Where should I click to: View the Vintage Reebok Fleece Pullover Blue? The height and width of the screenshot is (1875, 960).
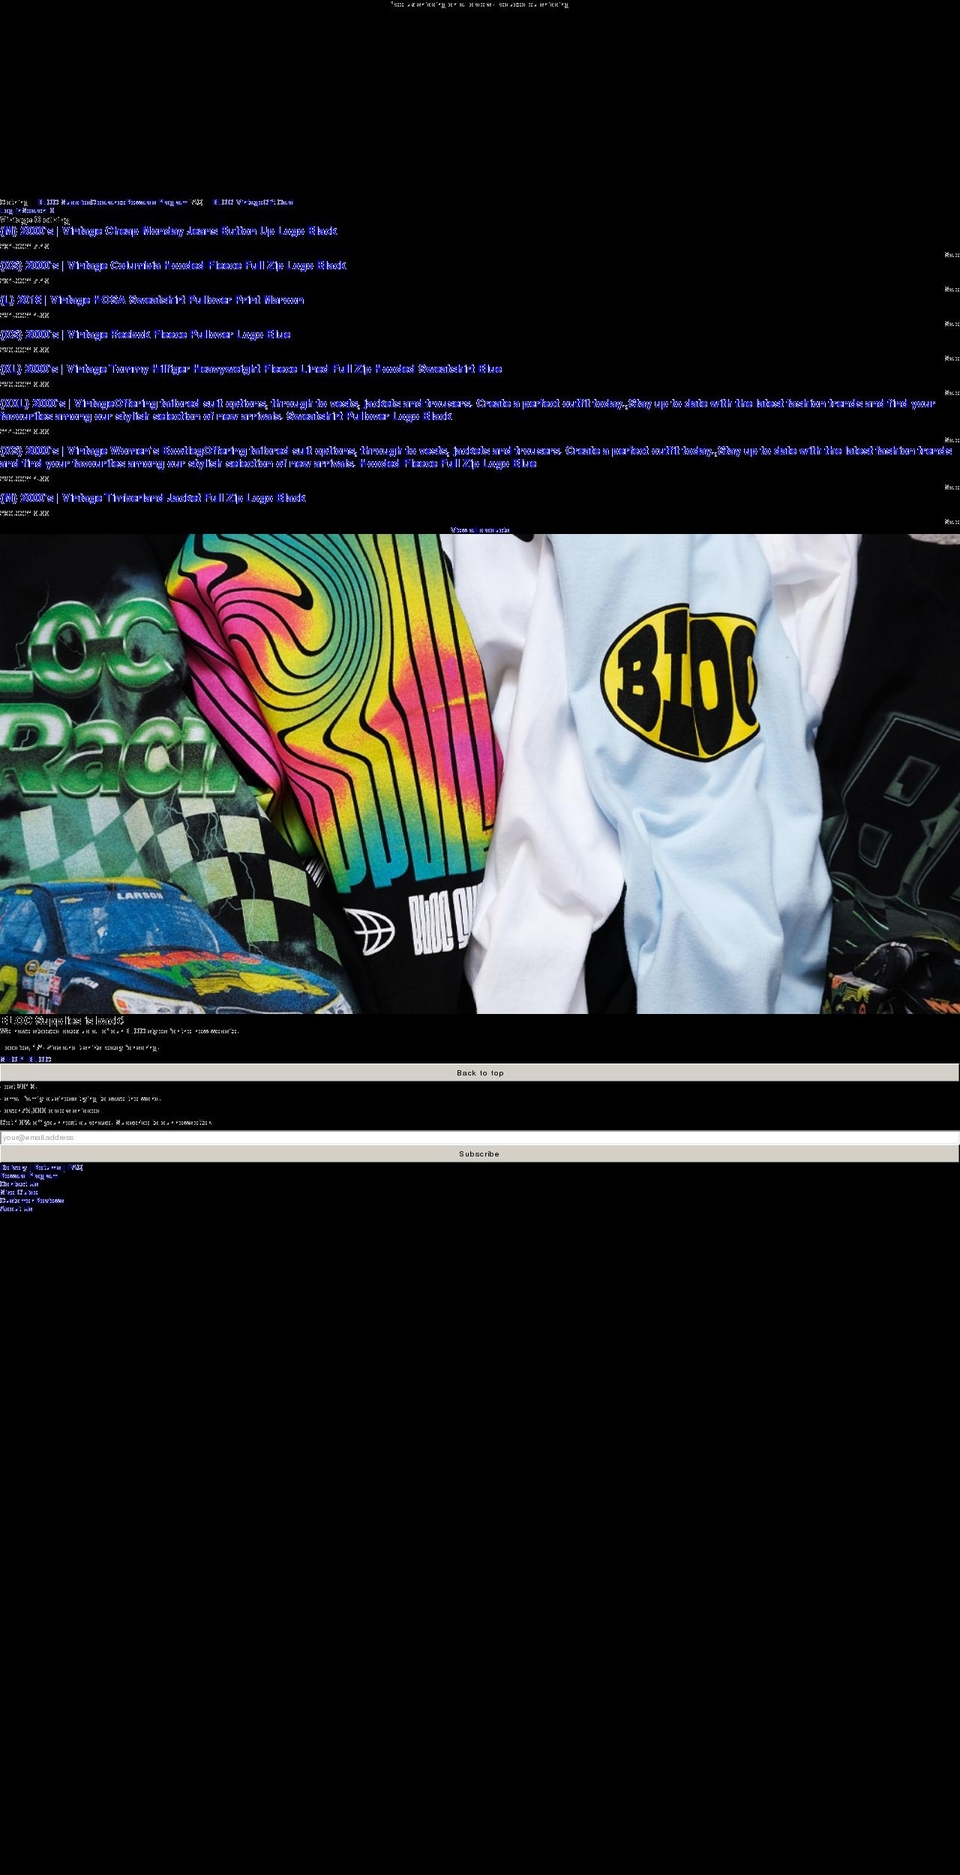pyautogui.click(x=146, y=335)
